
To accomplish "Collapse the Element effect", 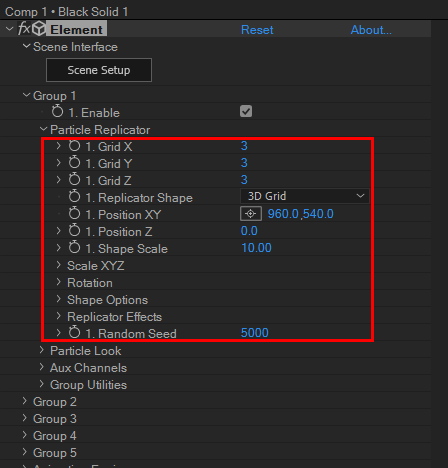I will point(10,29).
